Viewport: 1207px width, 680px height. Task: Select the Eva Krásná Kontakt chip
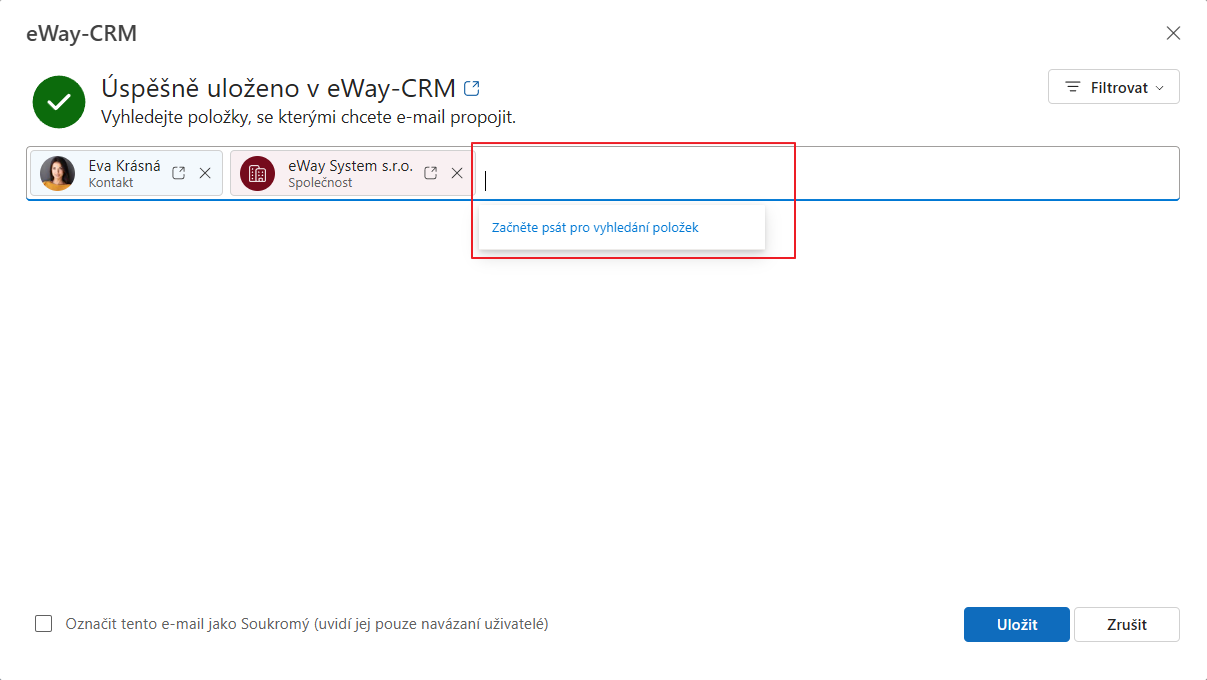tap(127, 173)
